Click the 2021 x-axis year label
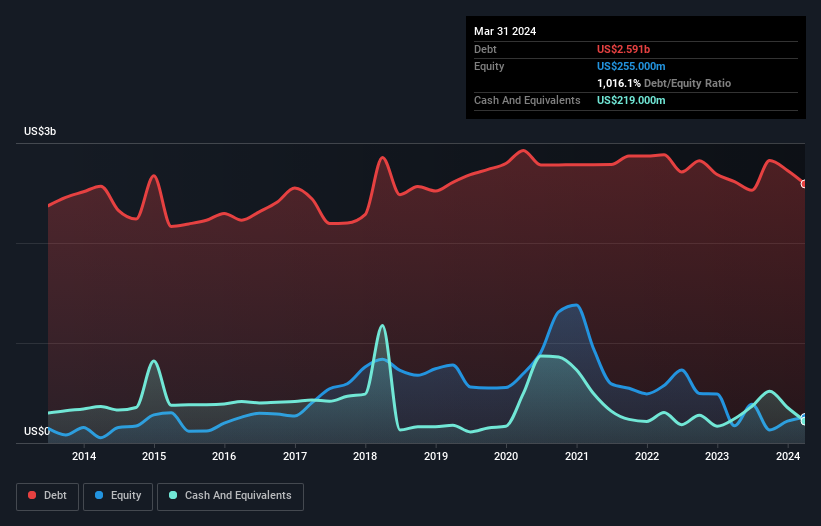The height and width of the screenshot is (526, 821). 576,456
